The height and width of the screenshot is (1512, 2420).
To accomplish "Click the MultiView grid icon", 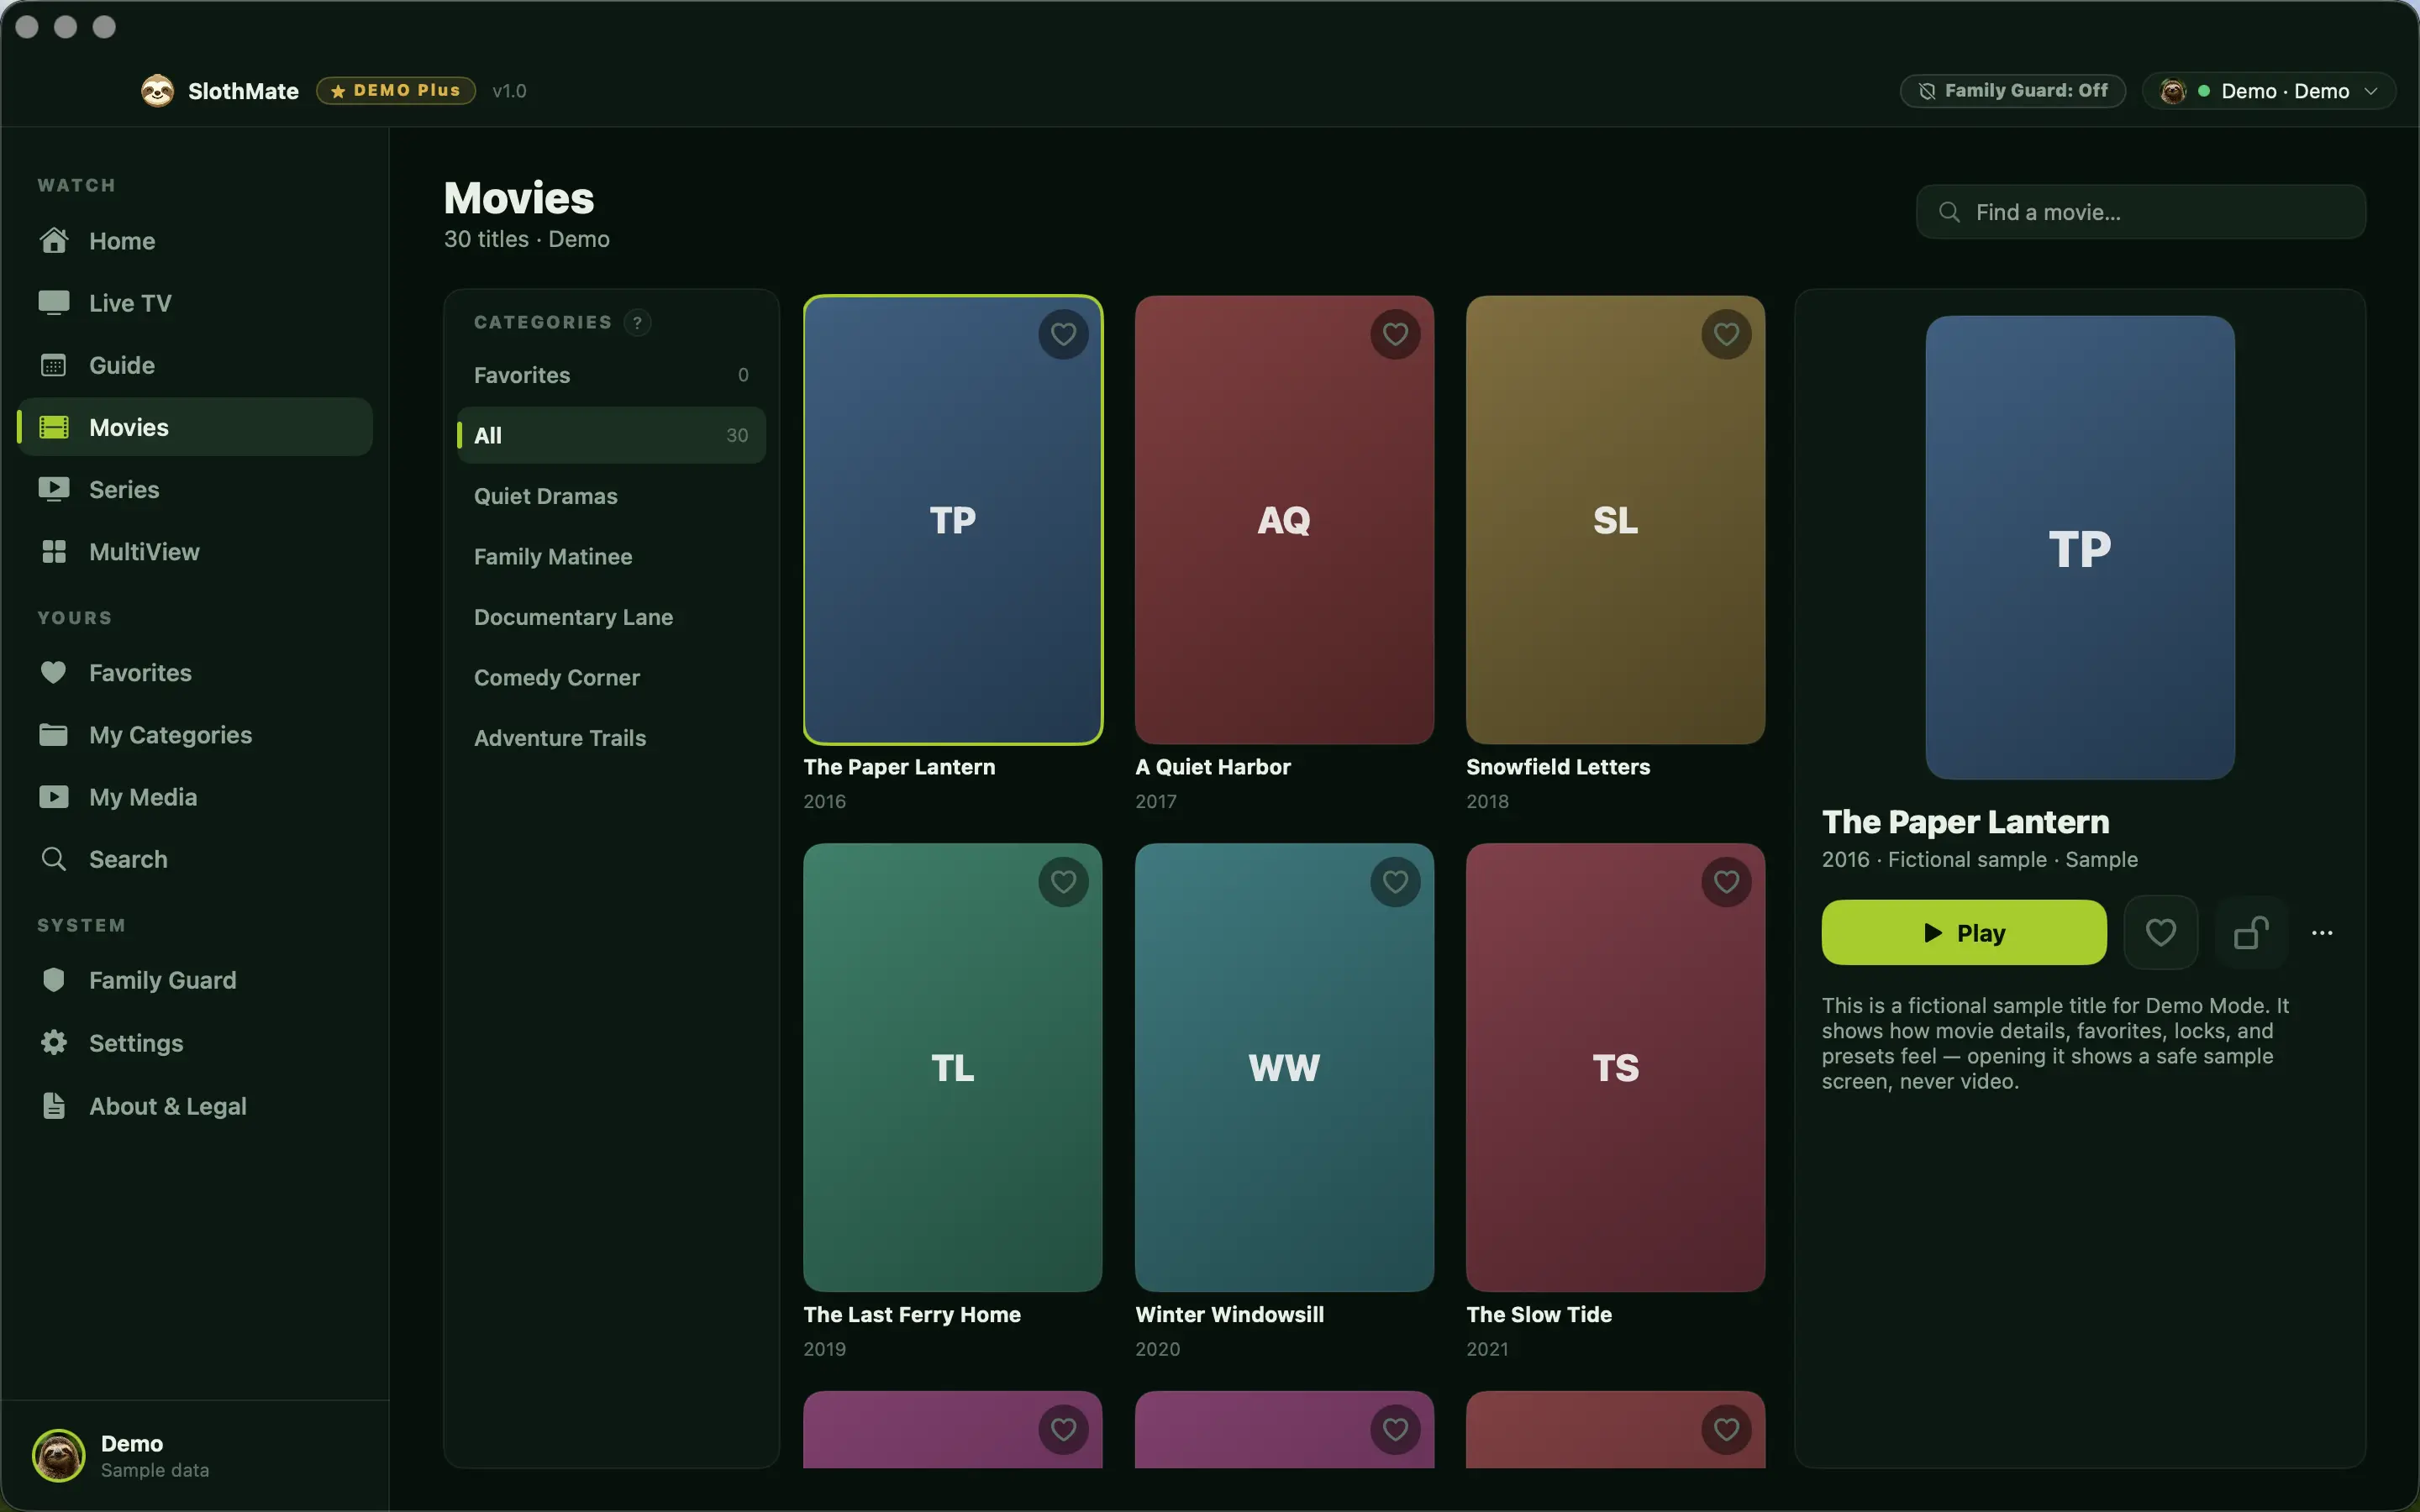I will tap(54, 552).
